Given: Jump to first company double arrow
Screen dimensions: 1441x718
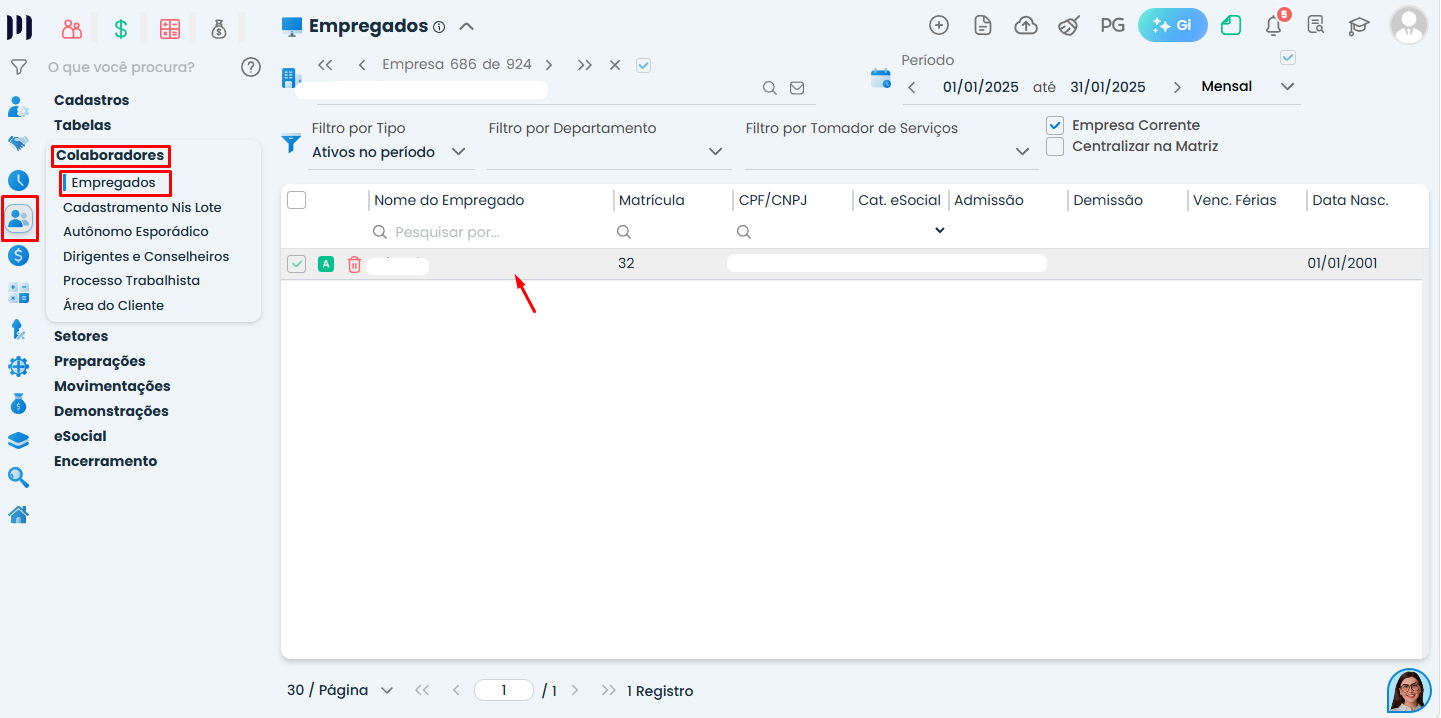Looking at the screenshot, I should click(325, 65).
